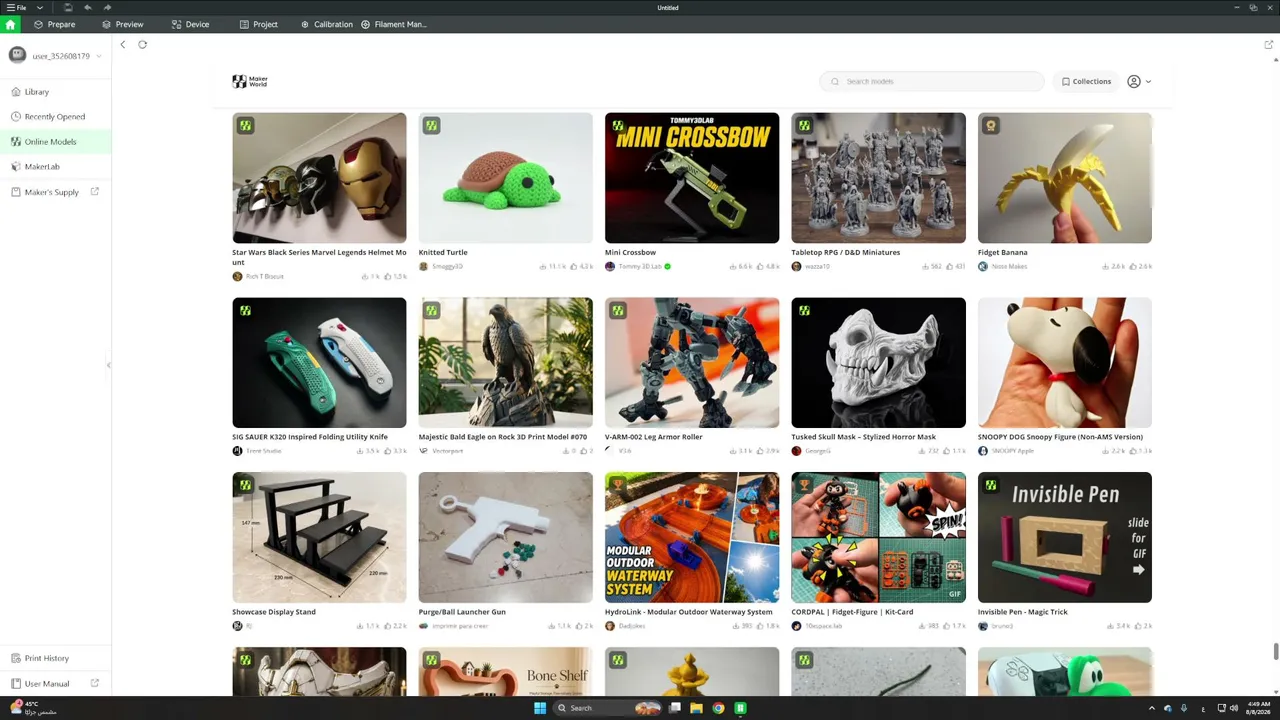Save the project with the disk icon
The height and width of the screenshot is (720, 1280).
click(67, 7)
